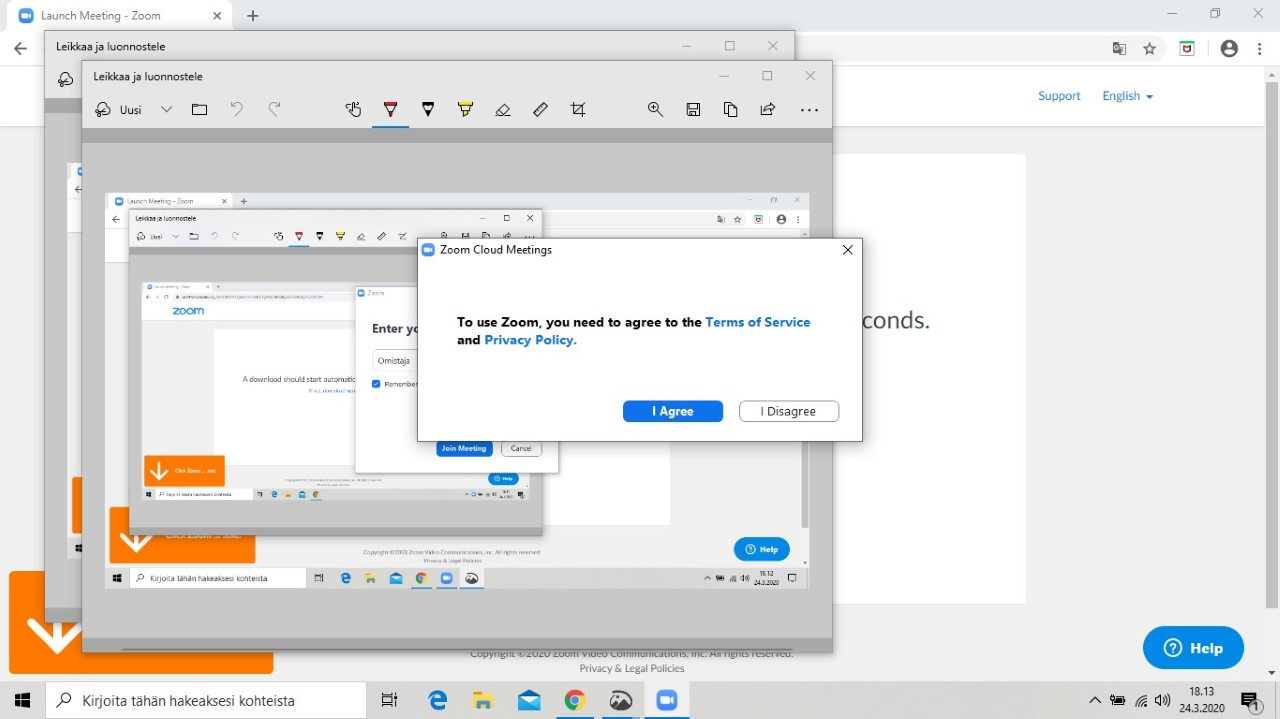Click the I Disagree button
Viewport: 1280px width, 719px height.
[x=788, y=411]
